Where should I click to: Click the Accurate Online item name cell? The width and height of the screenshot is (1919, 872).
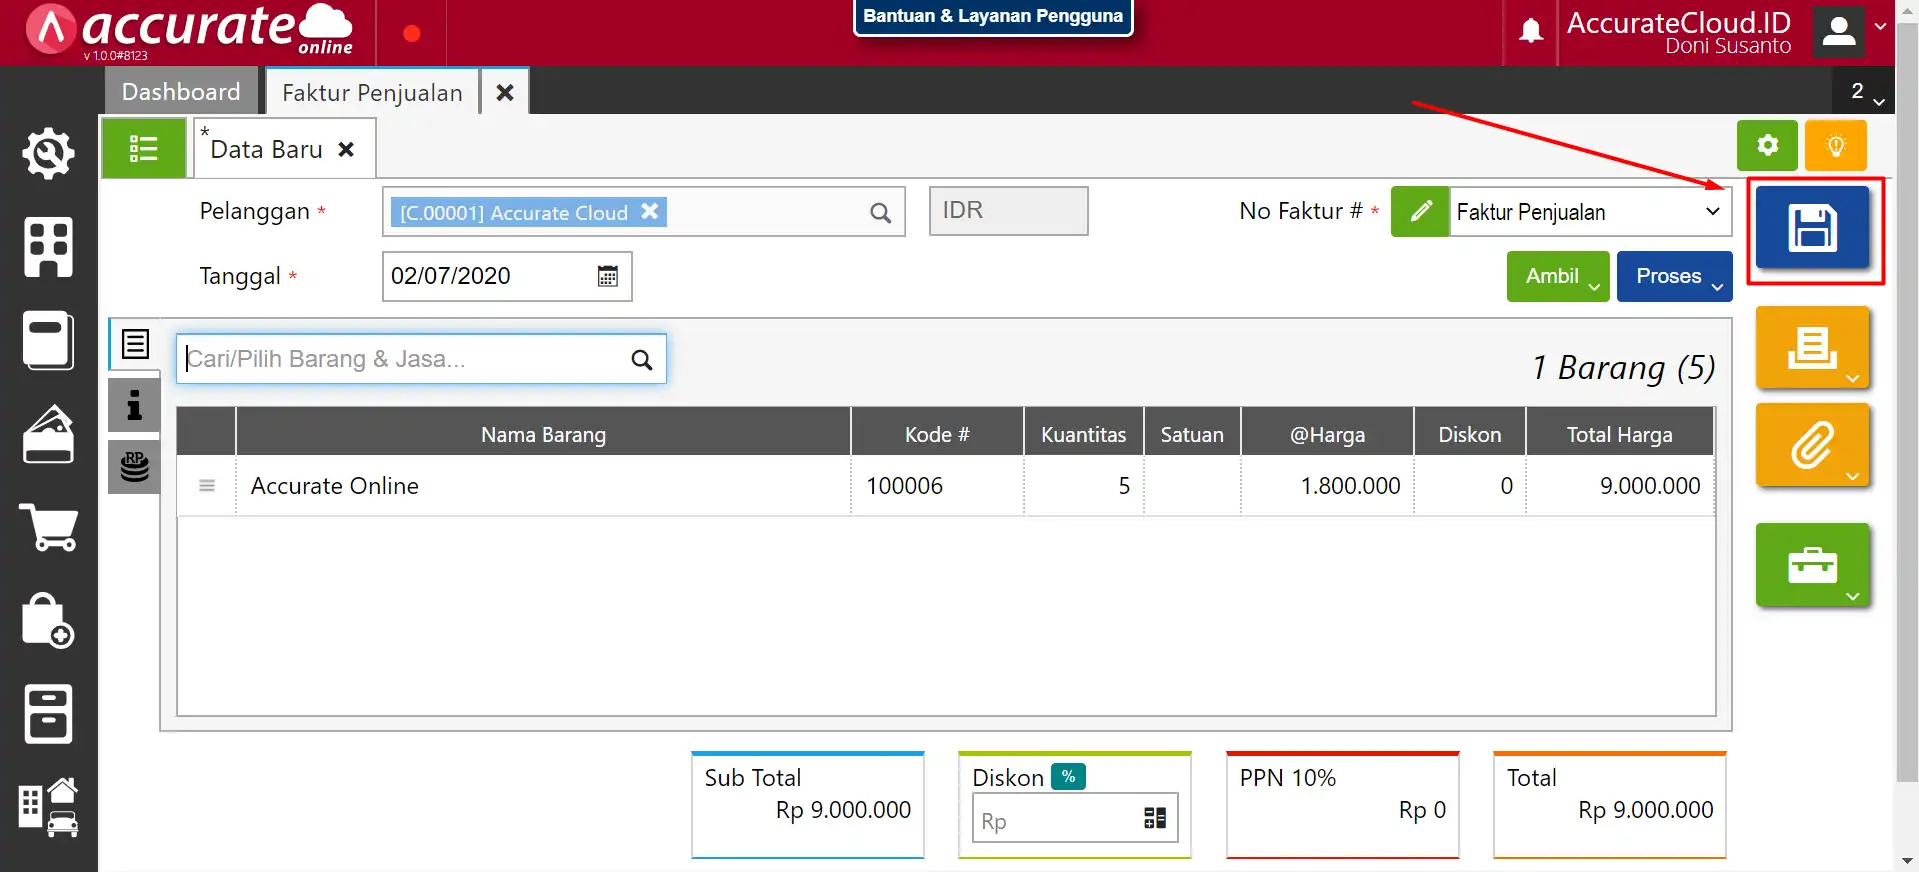tap(543, 486)
